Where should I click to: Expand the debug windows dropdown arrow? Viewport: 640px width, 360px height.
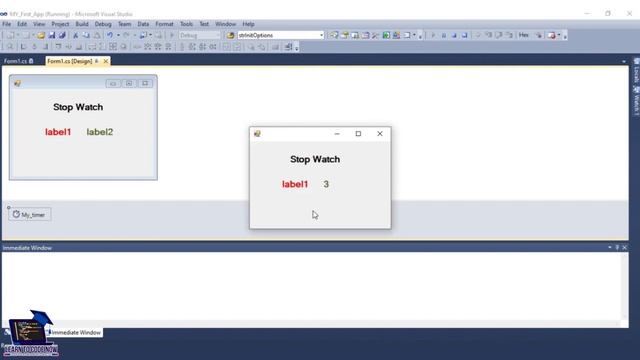point(559,36)
